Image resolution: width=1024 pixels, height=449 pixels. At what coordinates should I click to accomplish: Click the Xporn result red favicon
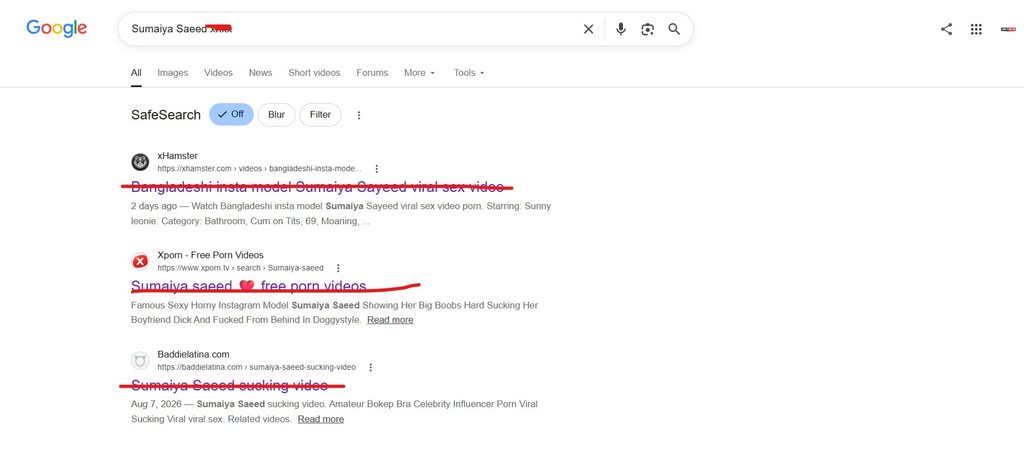point(140,261)
